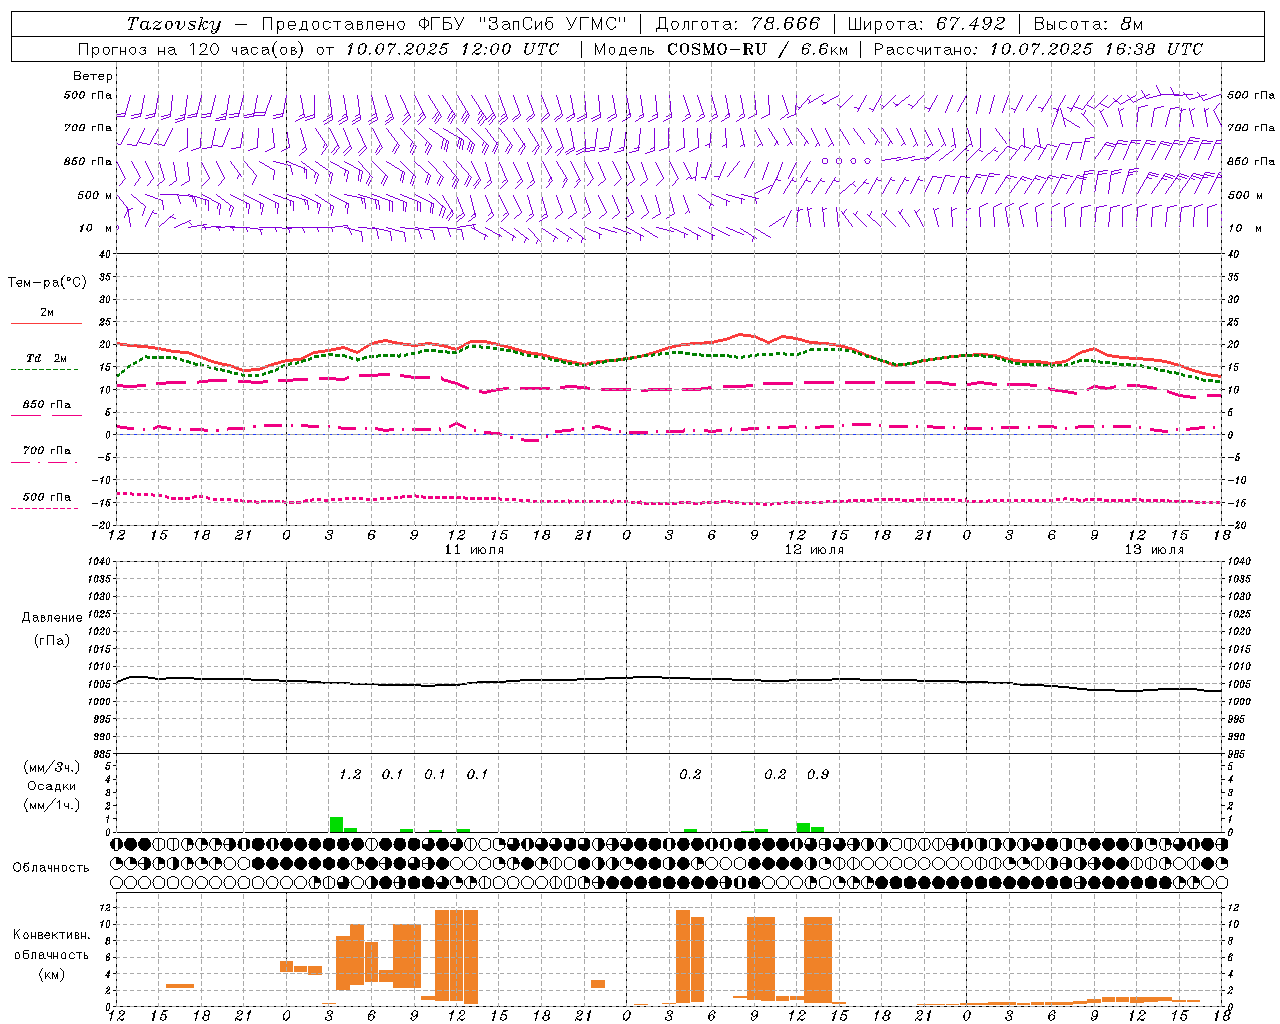Click the tallest green precipitation bar
Image resolution: width=1280 pixels, height=1024 pixels.
[336, 824]
